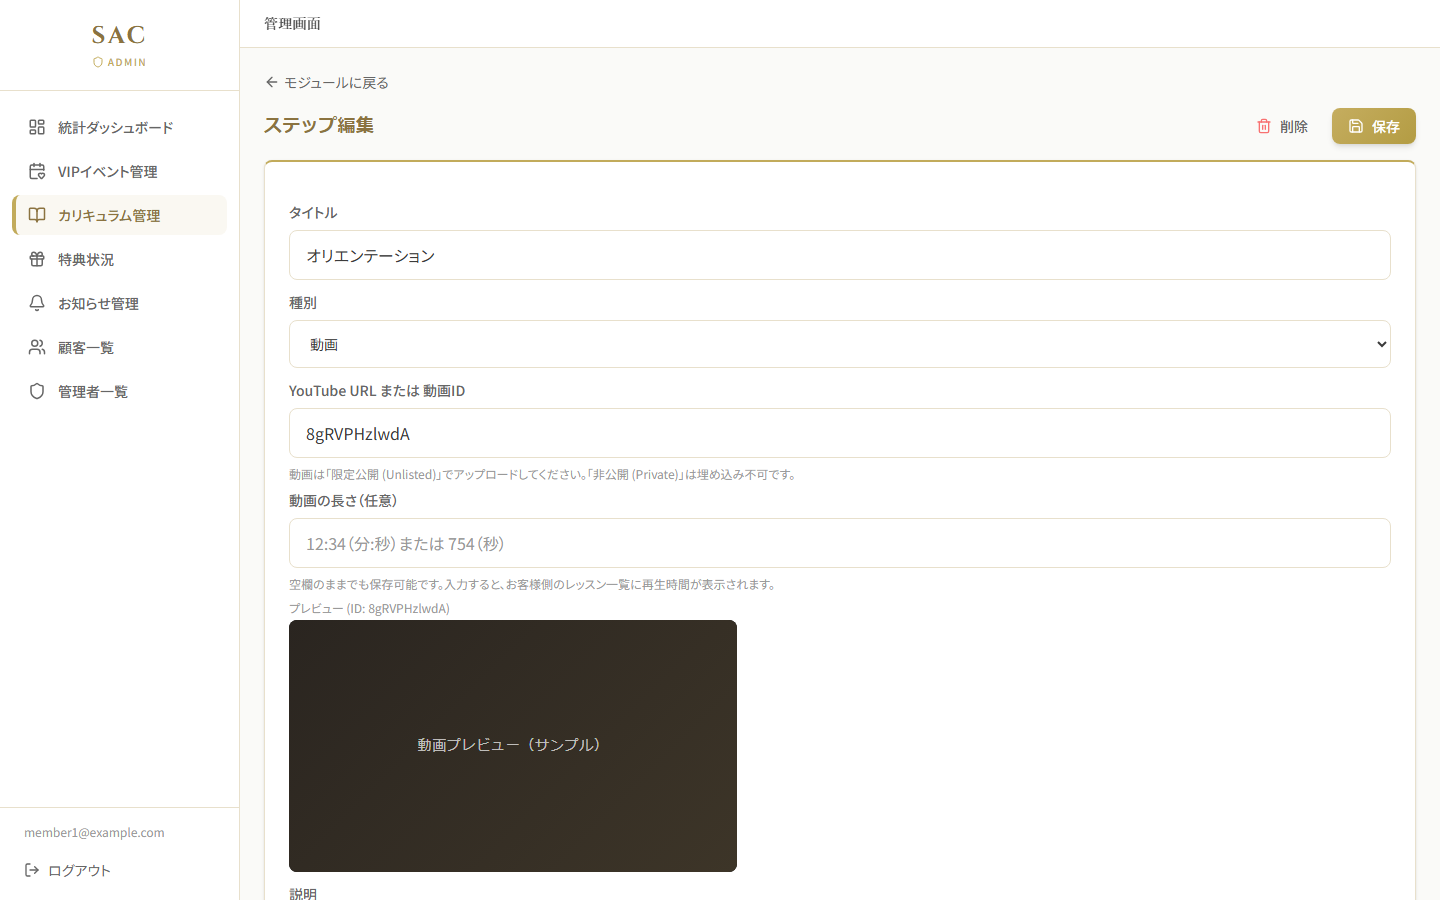The image size is (1440, 900).
Task: Click the ステップ編集 page heading
Action: [x=319, y=125]
